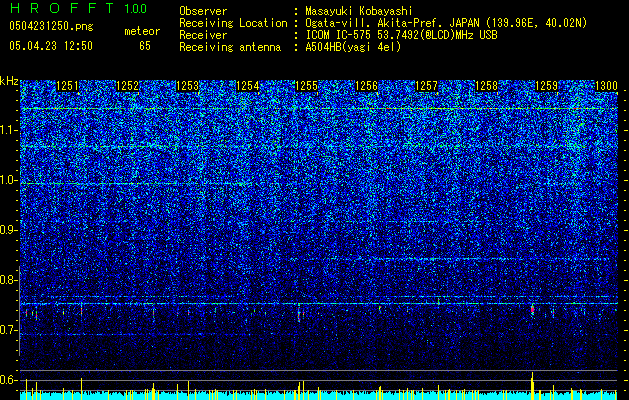
Task: Click the date stamp 05.04.23 12:50
Action: 51,46
